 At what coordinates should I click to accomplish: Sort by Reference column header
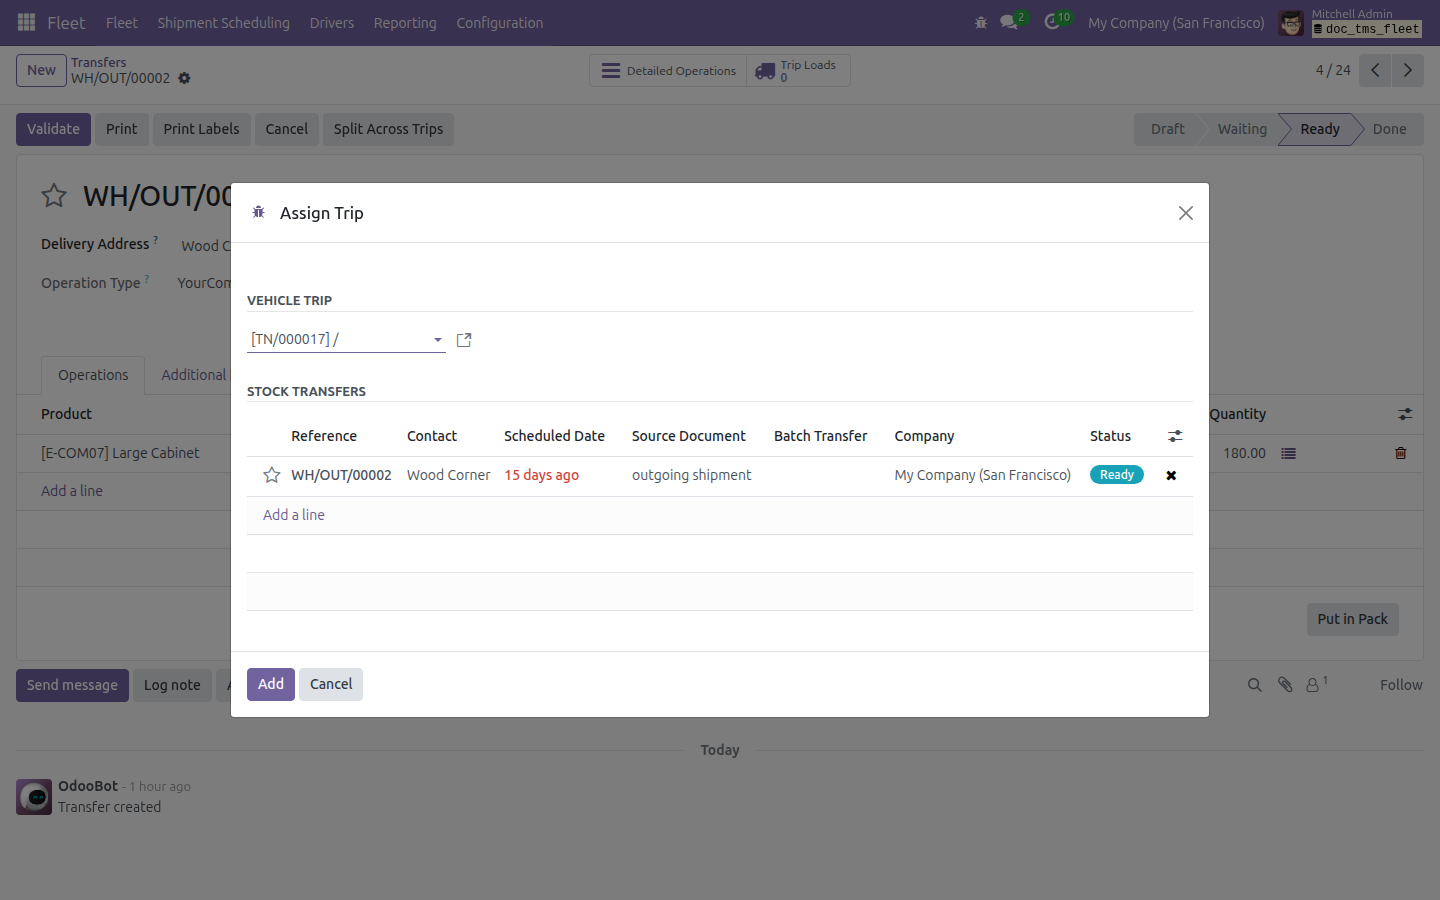click(324, 436)
